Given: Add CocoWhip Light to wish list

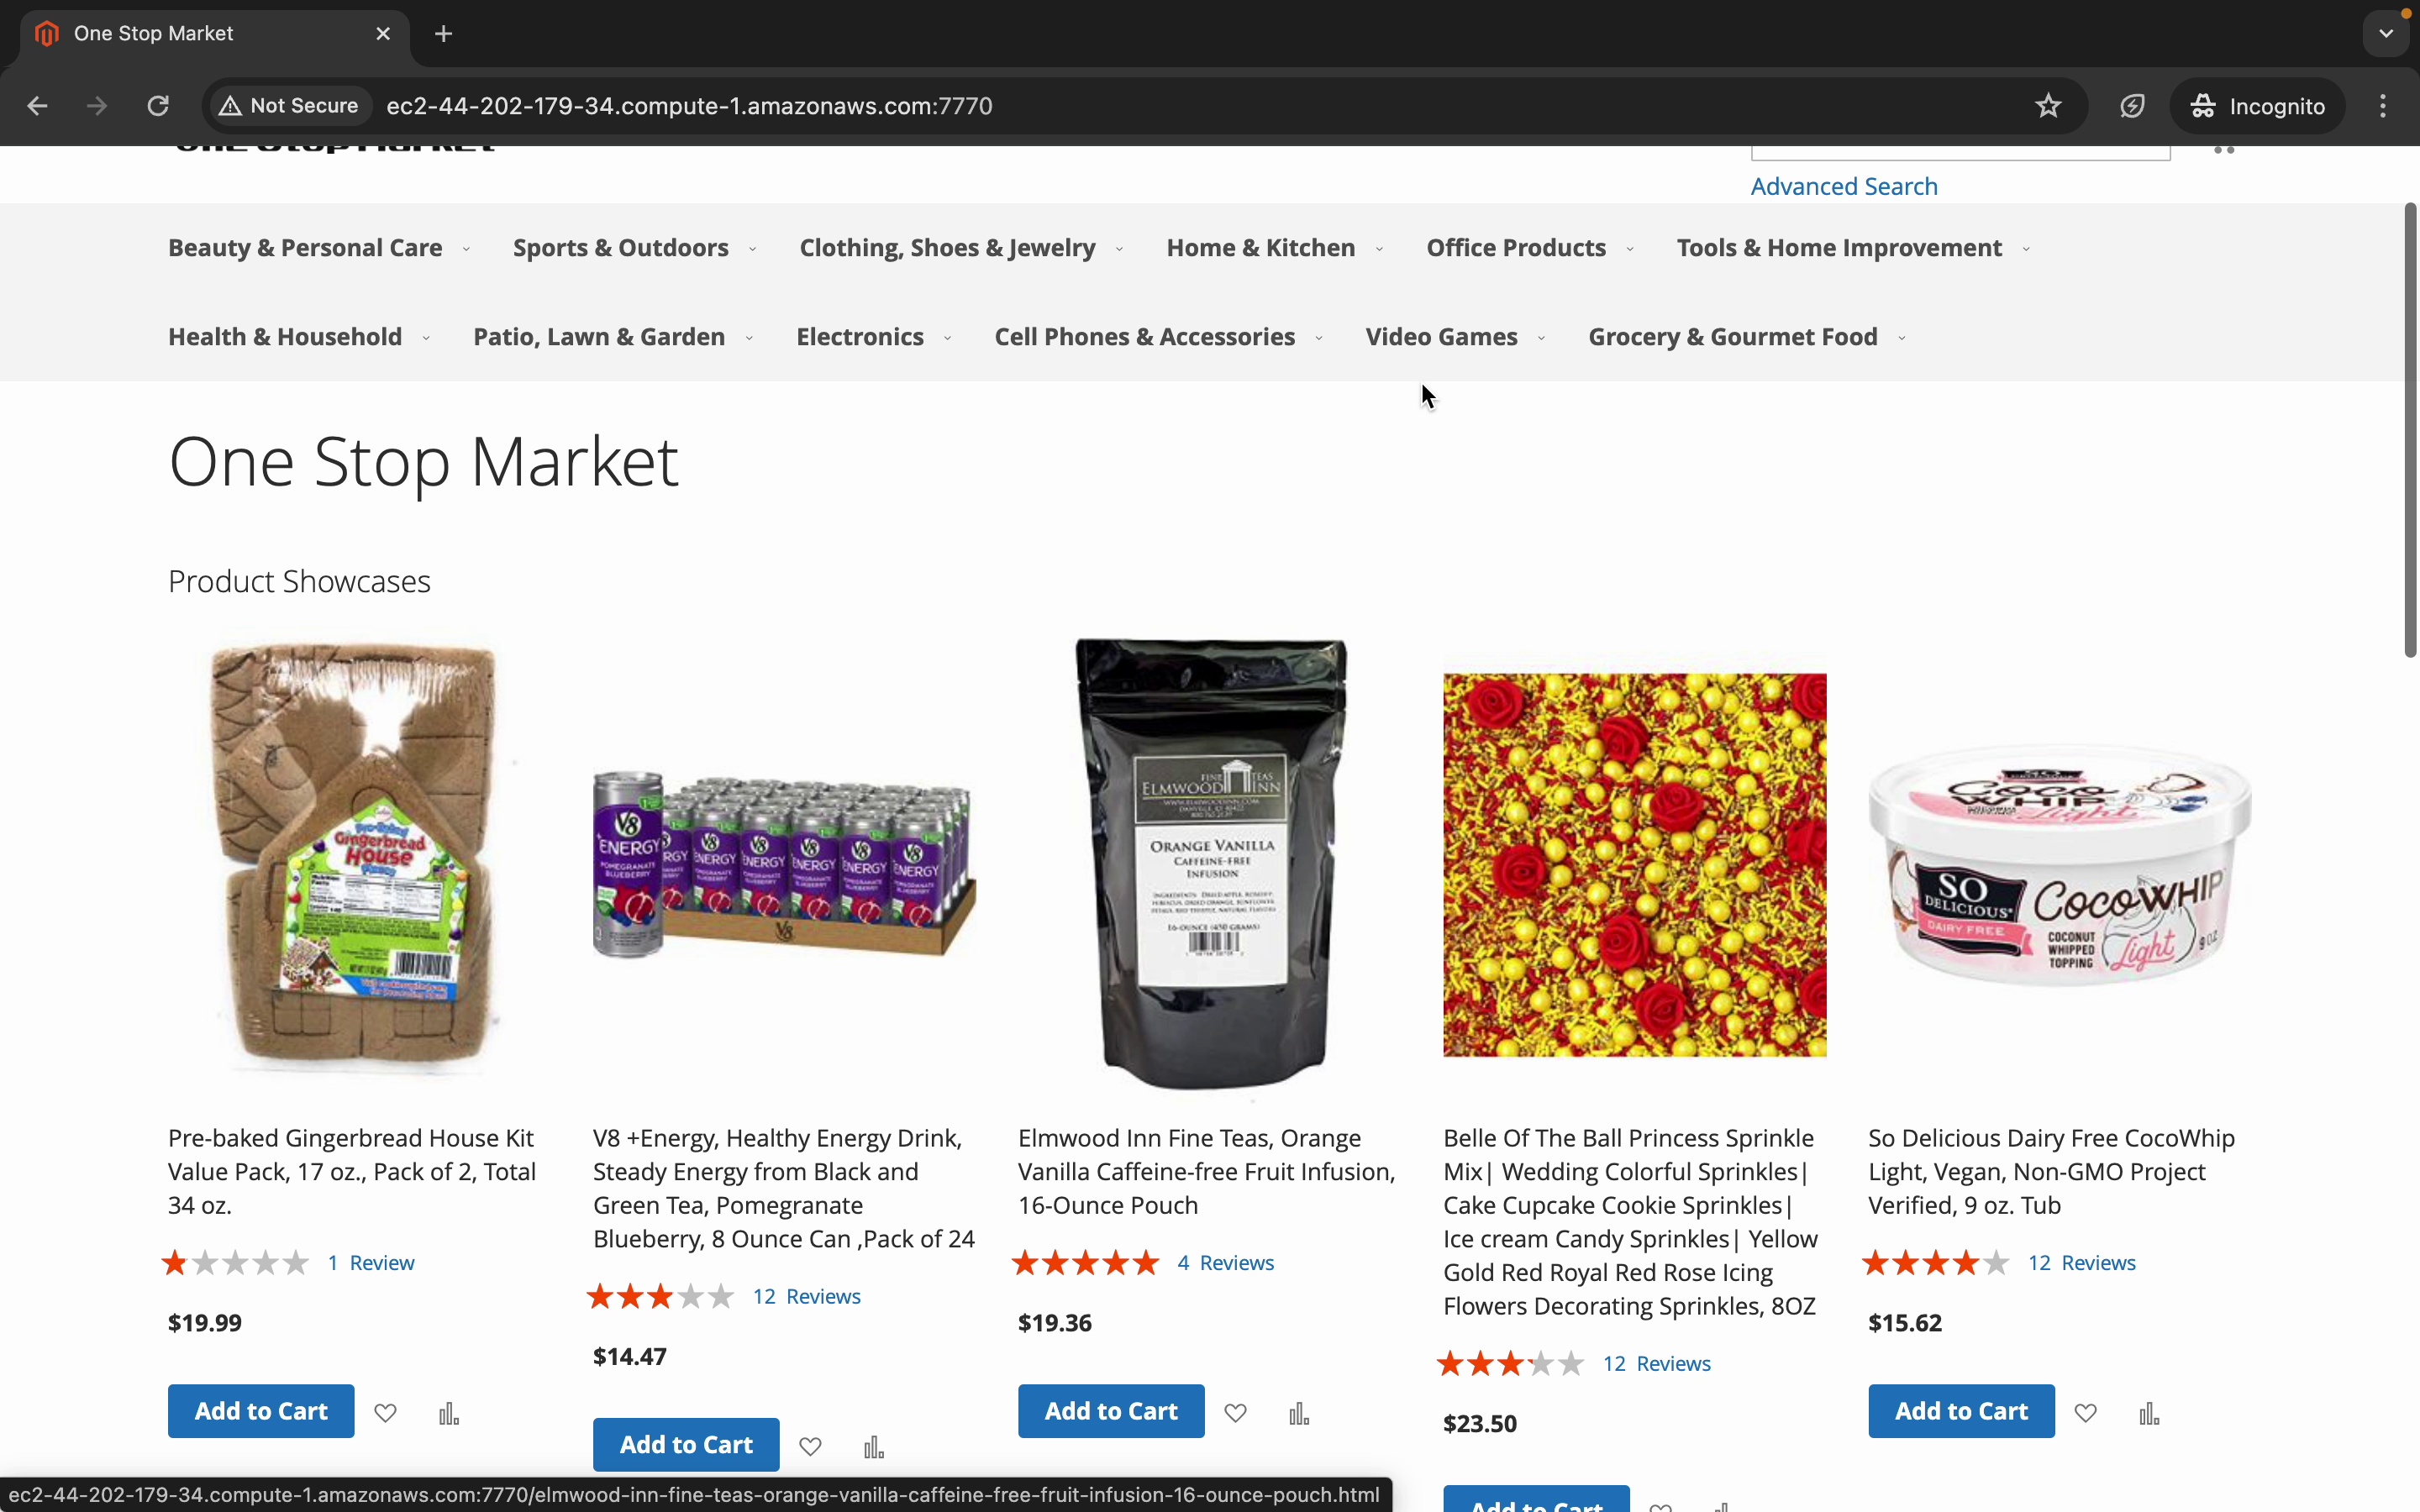Looking at the screenshot, I should coord(2085,1413).
